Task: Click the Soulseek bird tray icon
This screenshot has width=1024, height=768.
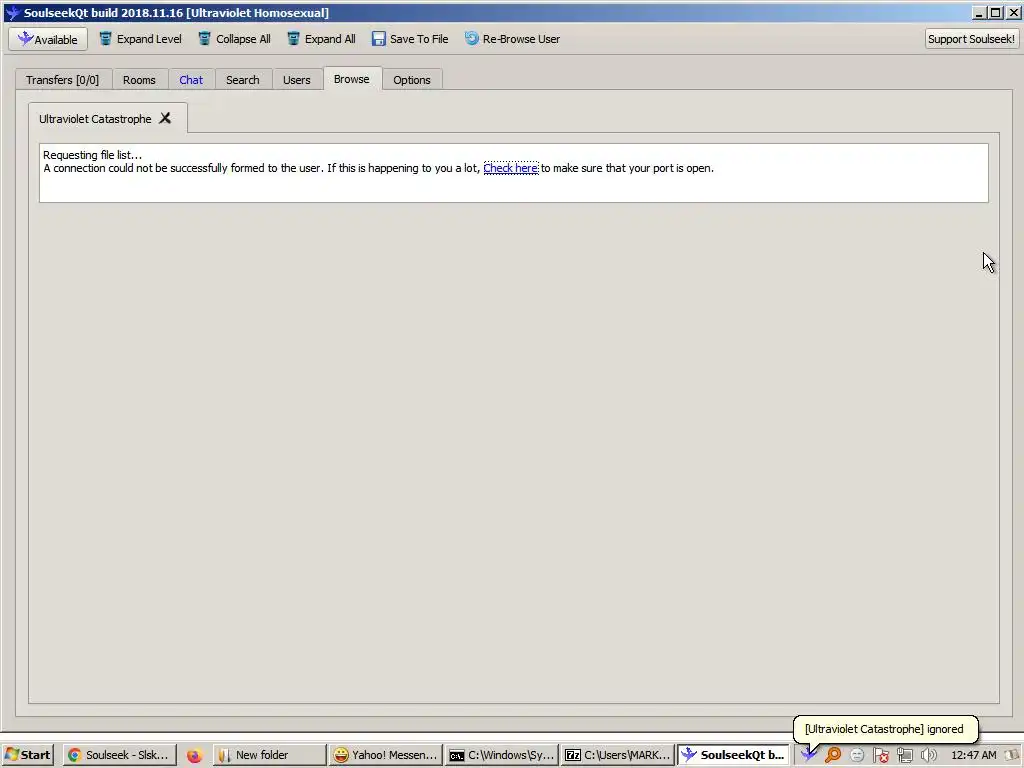Action: 809,755
